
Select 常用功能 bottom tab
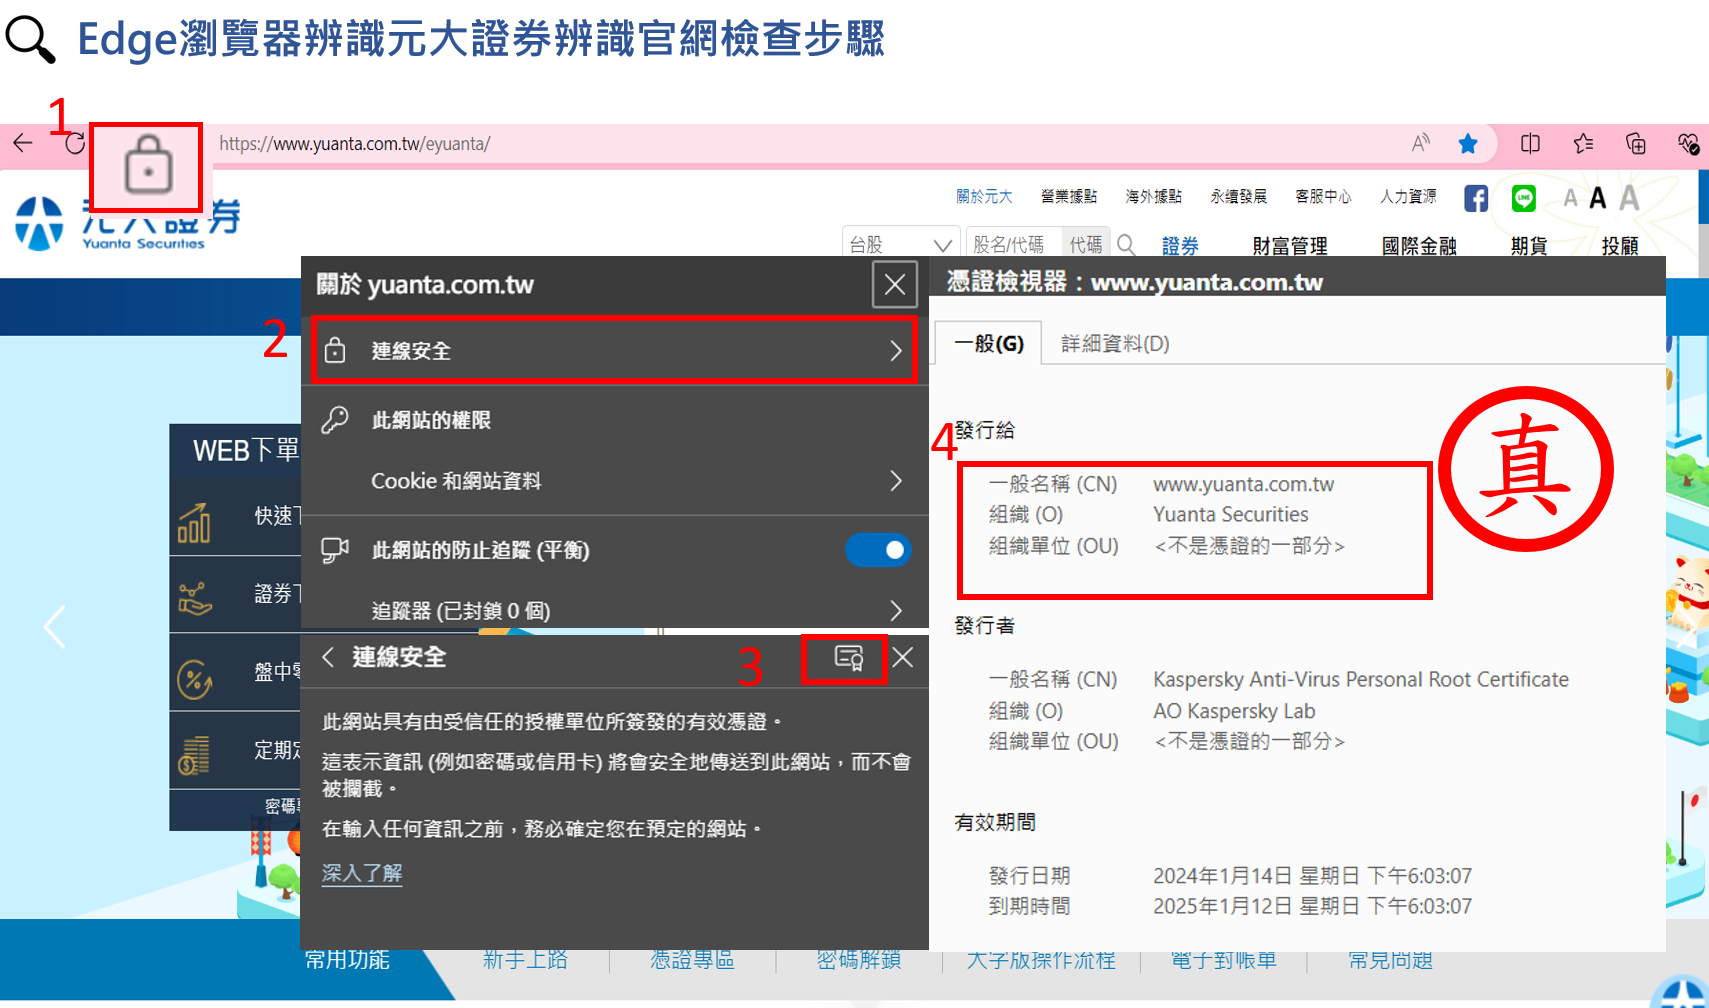(x=347, y=960)
